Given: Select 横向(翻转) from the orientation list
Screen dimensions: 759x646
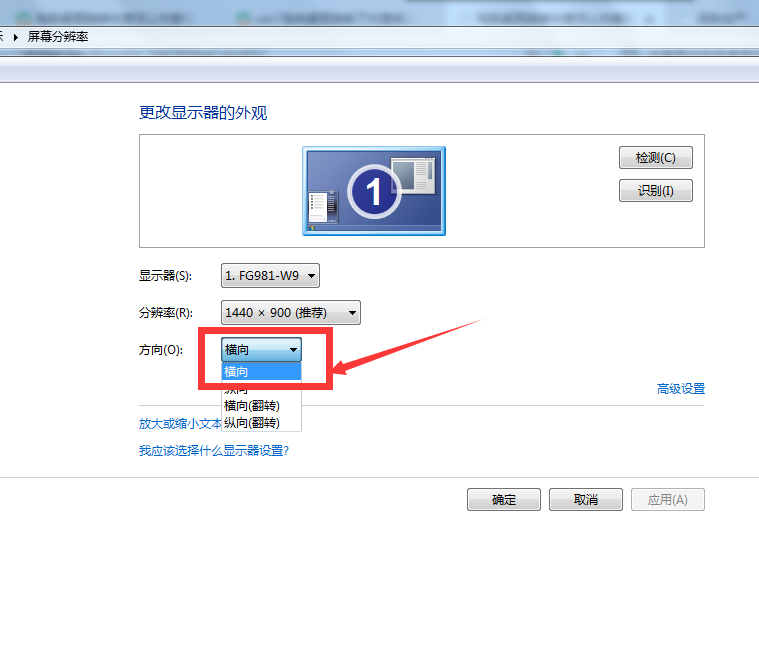Looking at the screenshot, I should [x=251, y=405].
